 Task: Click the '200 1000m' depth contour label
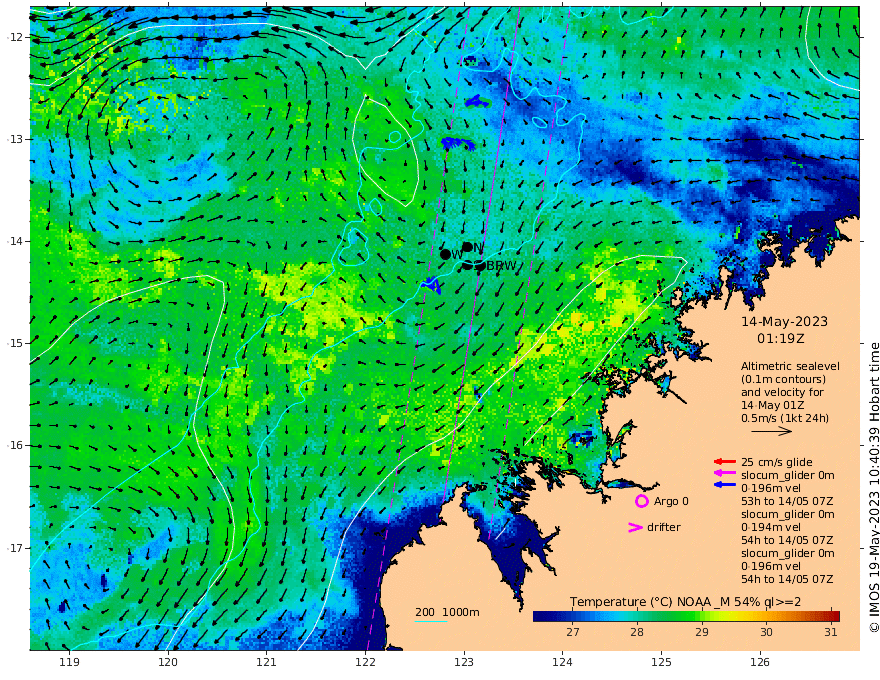(447, 612)
